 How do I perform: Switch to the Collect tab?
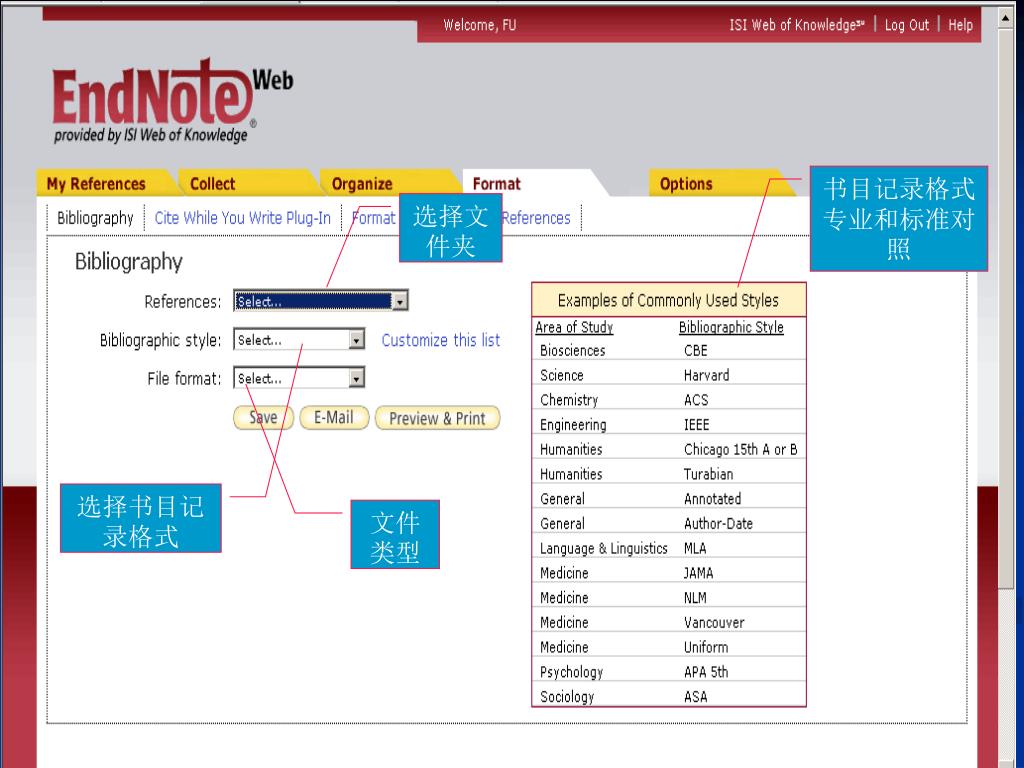pyautogui.click(x=212, y=184)
